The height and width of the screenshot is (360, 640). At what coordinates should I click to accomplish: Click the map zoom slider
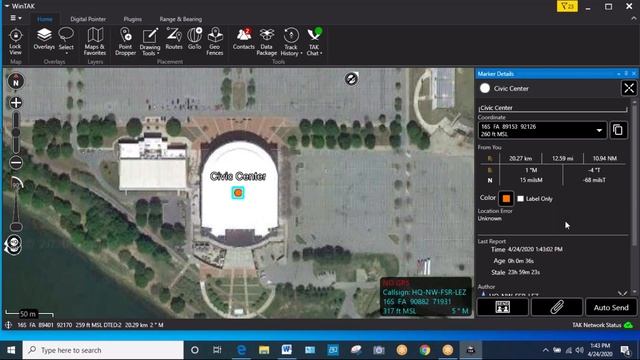(16, 133)
